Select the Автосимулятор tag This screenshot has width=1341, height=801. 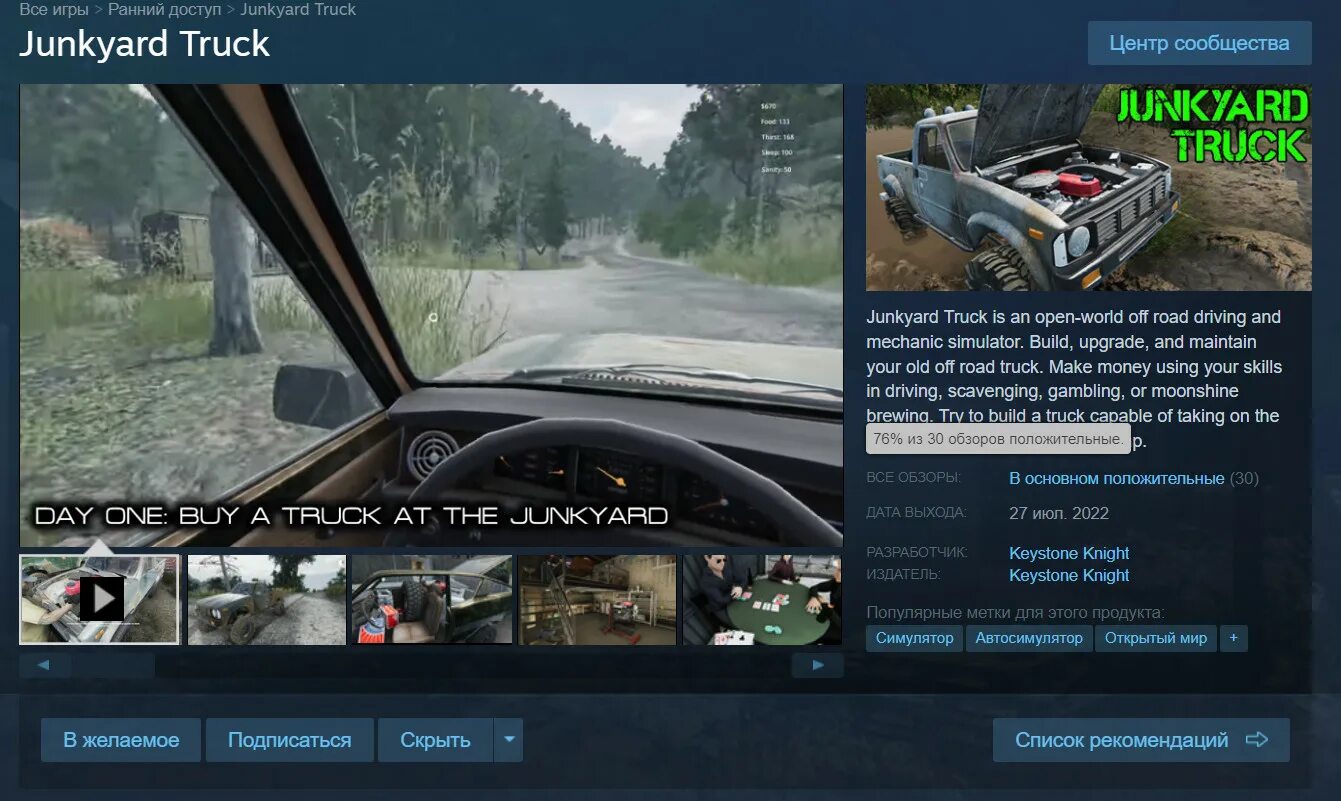pyautogui.click(x=1029, y=638)
